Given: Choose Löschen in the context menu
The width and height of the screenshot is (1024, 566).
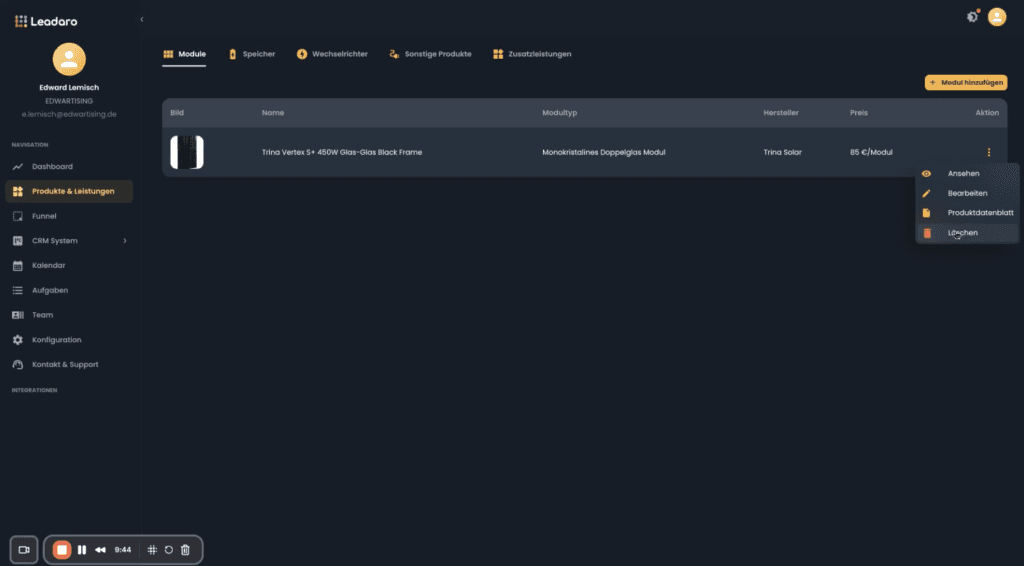Looking at the screenshot, I should pyautogui.click(x=967, y=233).
